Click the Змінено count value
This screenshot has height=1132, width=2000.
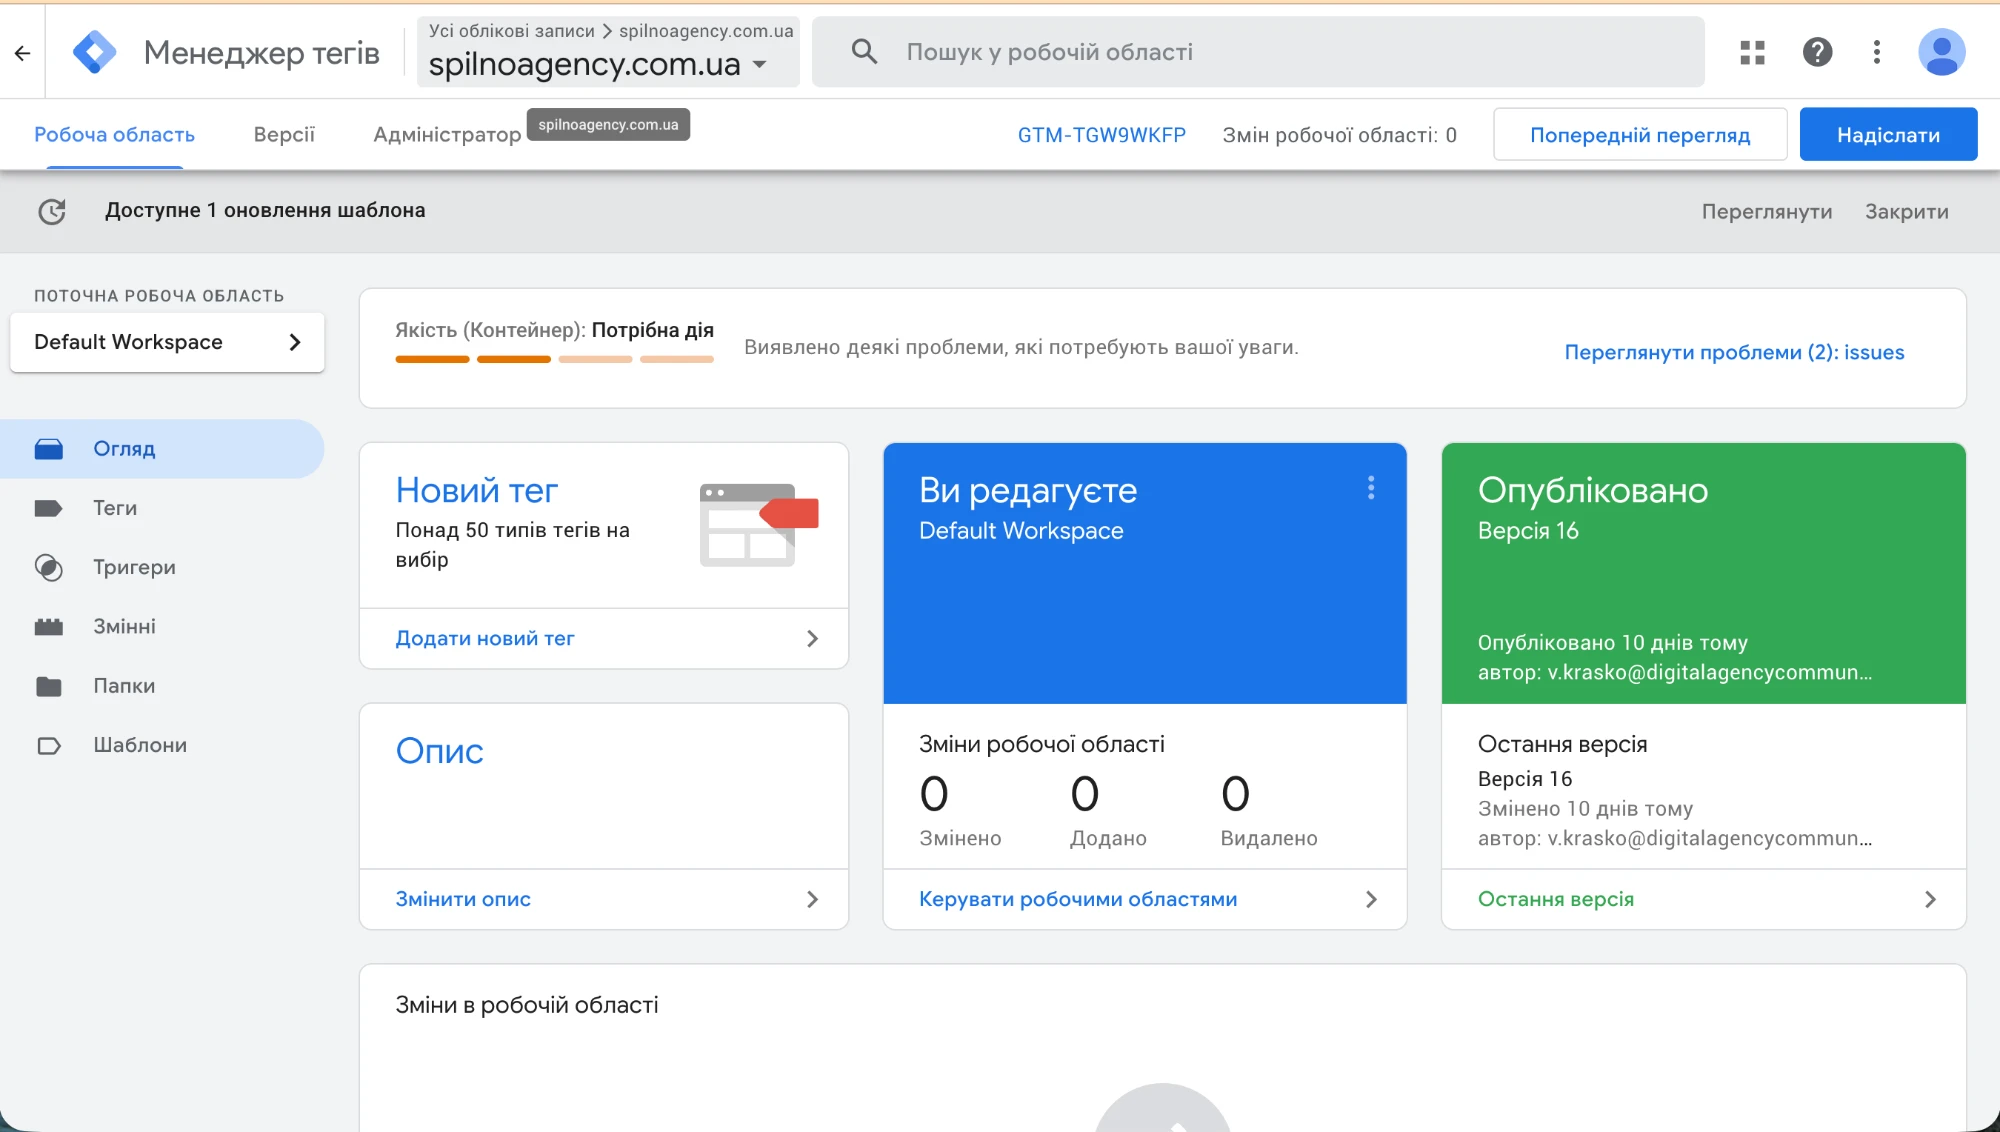pyautogui.click(x=934, y=794)
